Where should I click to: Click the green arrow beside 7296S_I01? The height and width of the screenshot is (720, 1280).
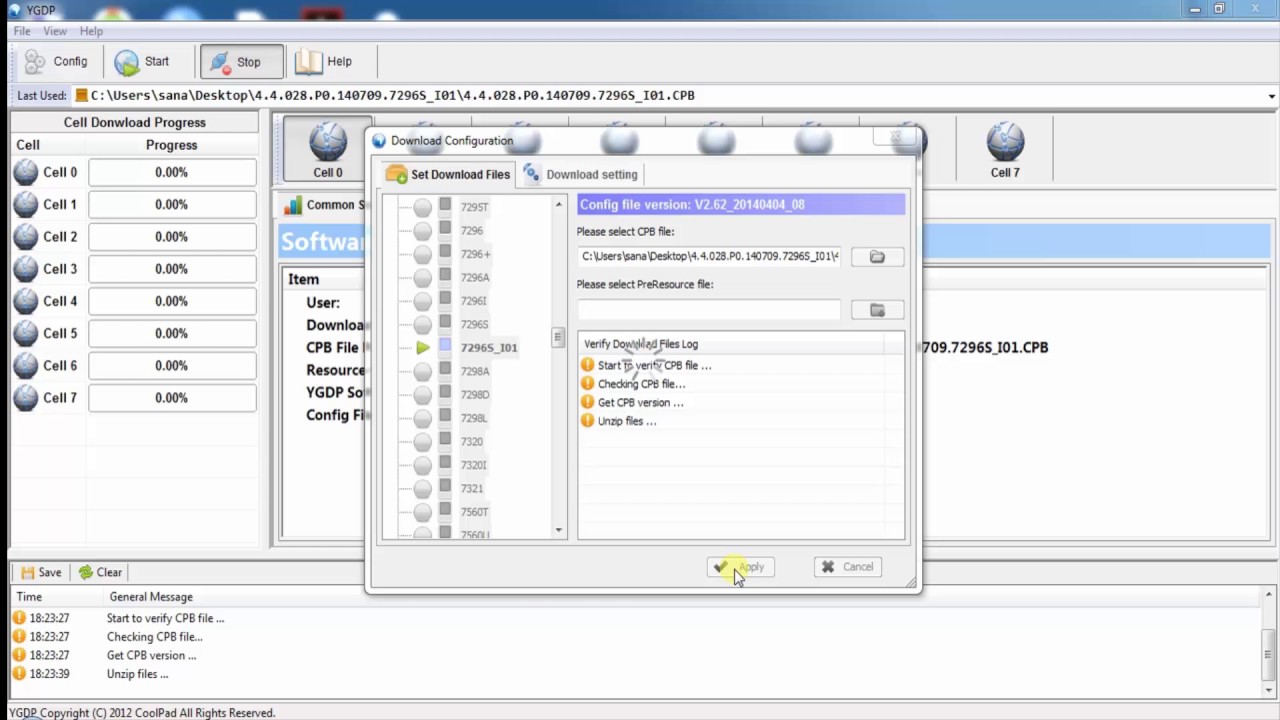(423, 347)
